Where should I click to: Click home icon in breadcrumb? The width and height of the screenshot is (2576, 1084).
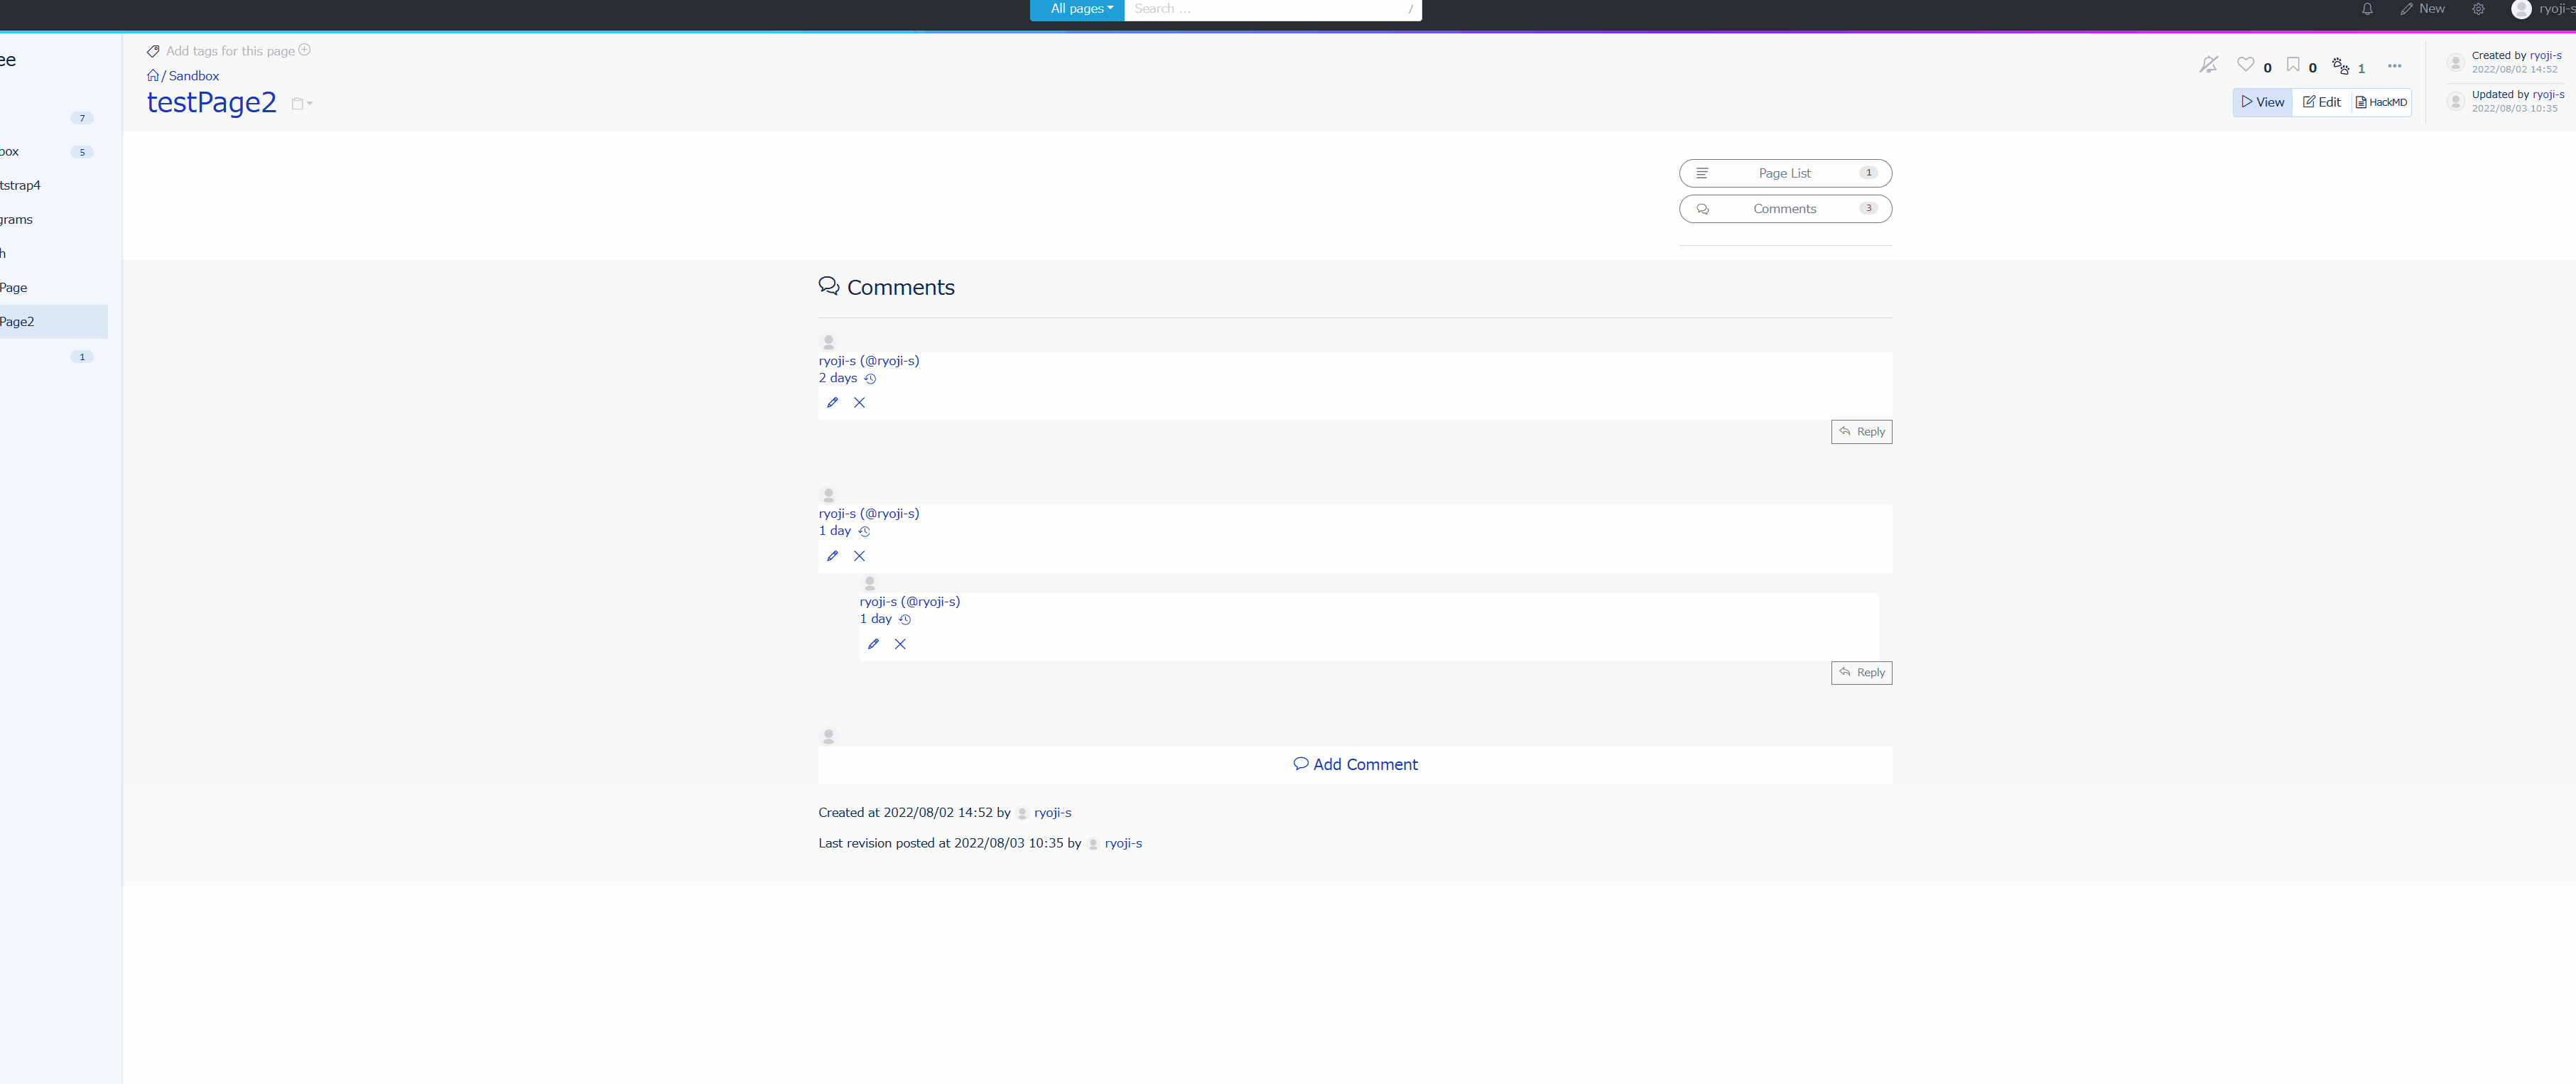pyautogui.click(x=153, y=76)
